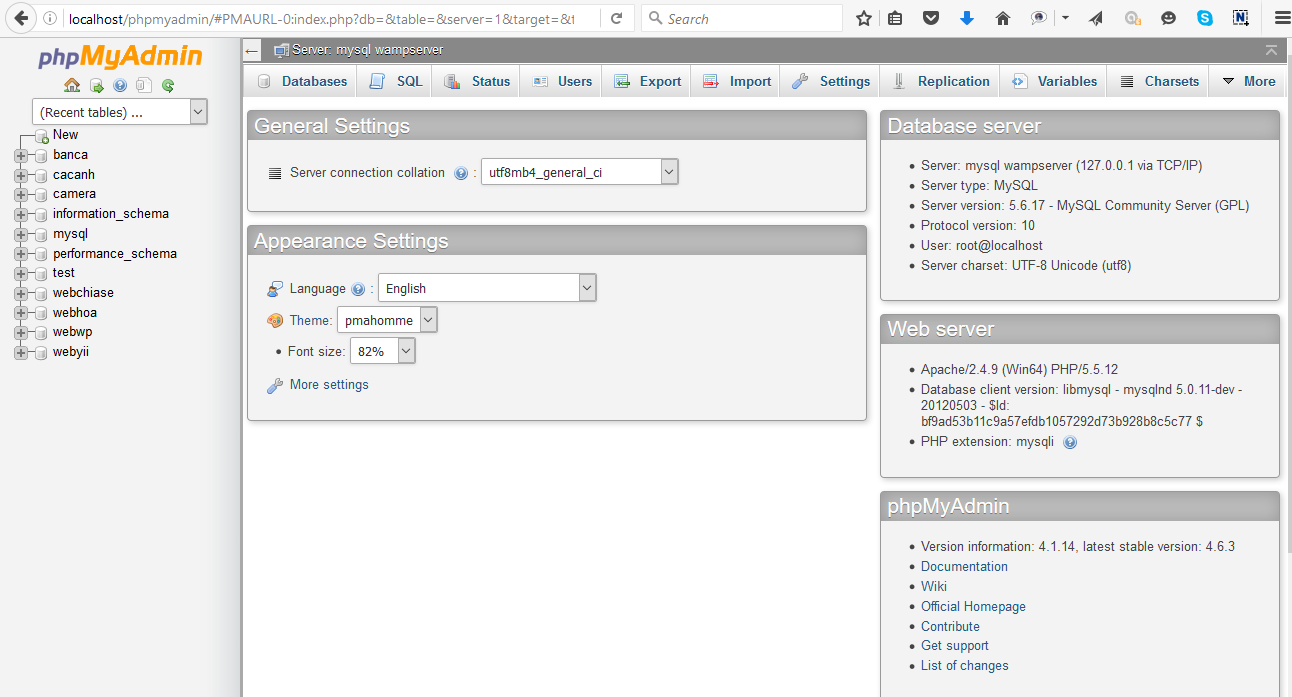Open phpMyAdmin documentation blue question icon in sidebar
Viewport: 1292px width, 697px height.
120,86
